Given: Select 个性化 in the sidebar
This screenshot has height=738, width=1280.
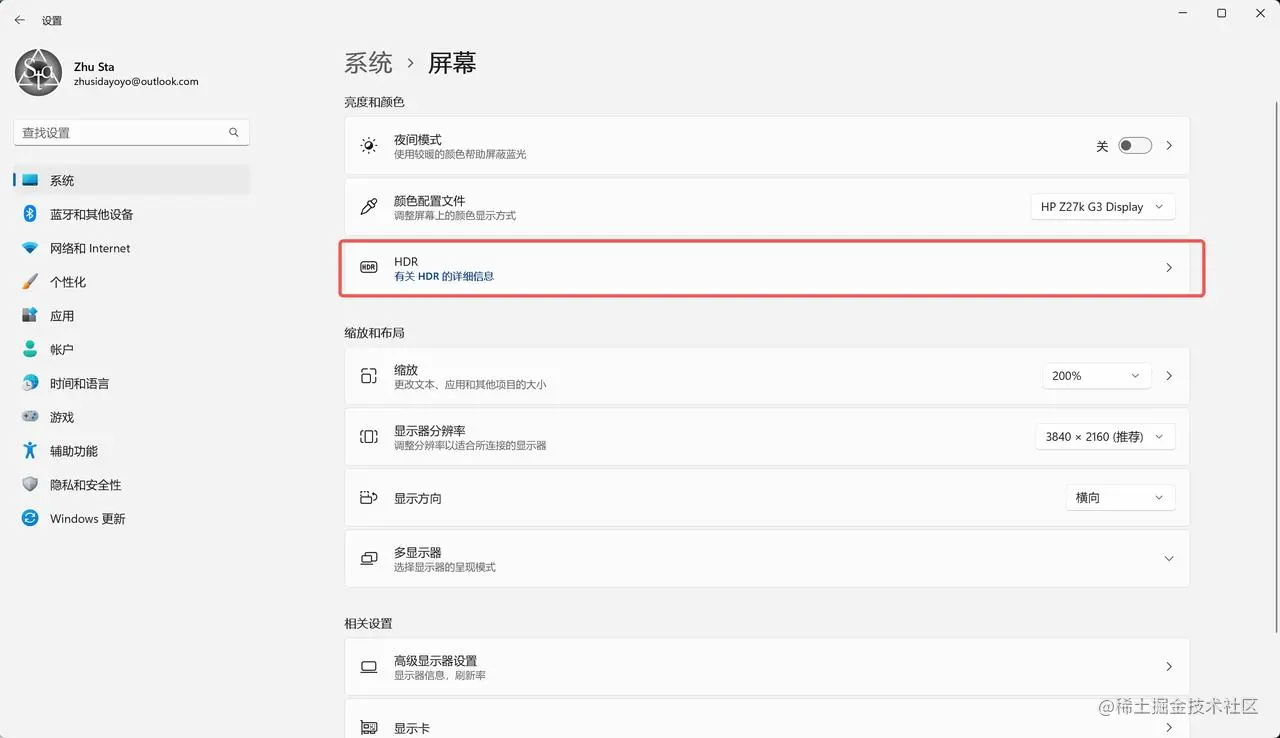Looking at the screenshot, I should click(72, 281).
